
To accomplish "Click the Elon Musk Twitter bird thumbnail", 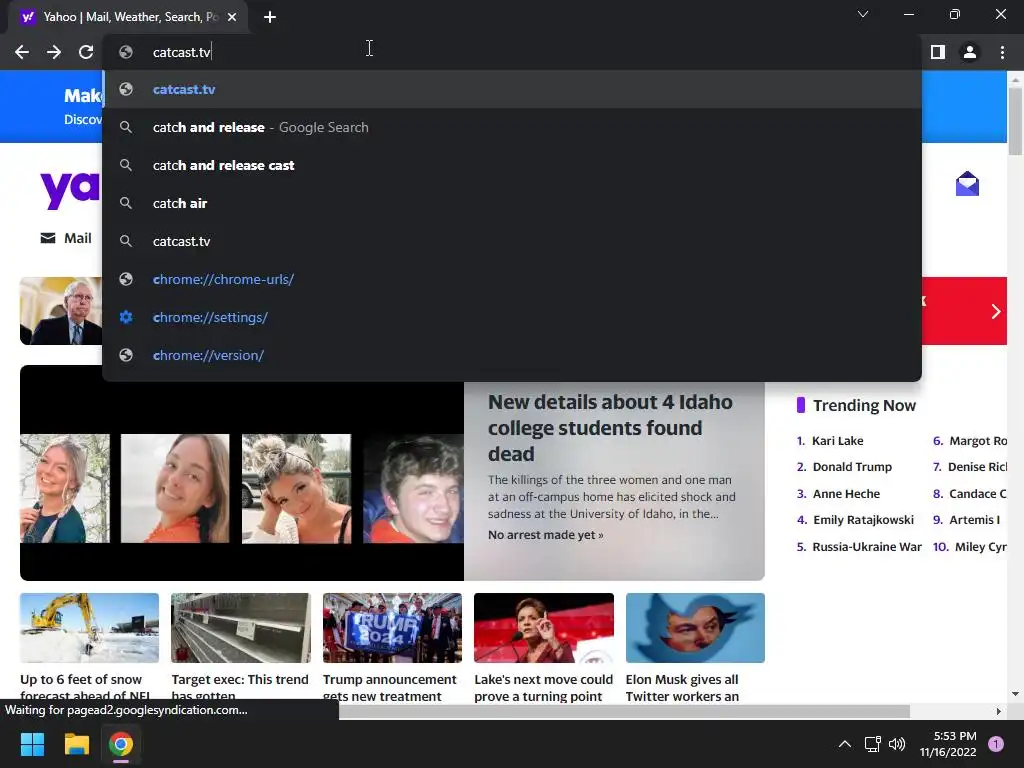I will (695, 628).
